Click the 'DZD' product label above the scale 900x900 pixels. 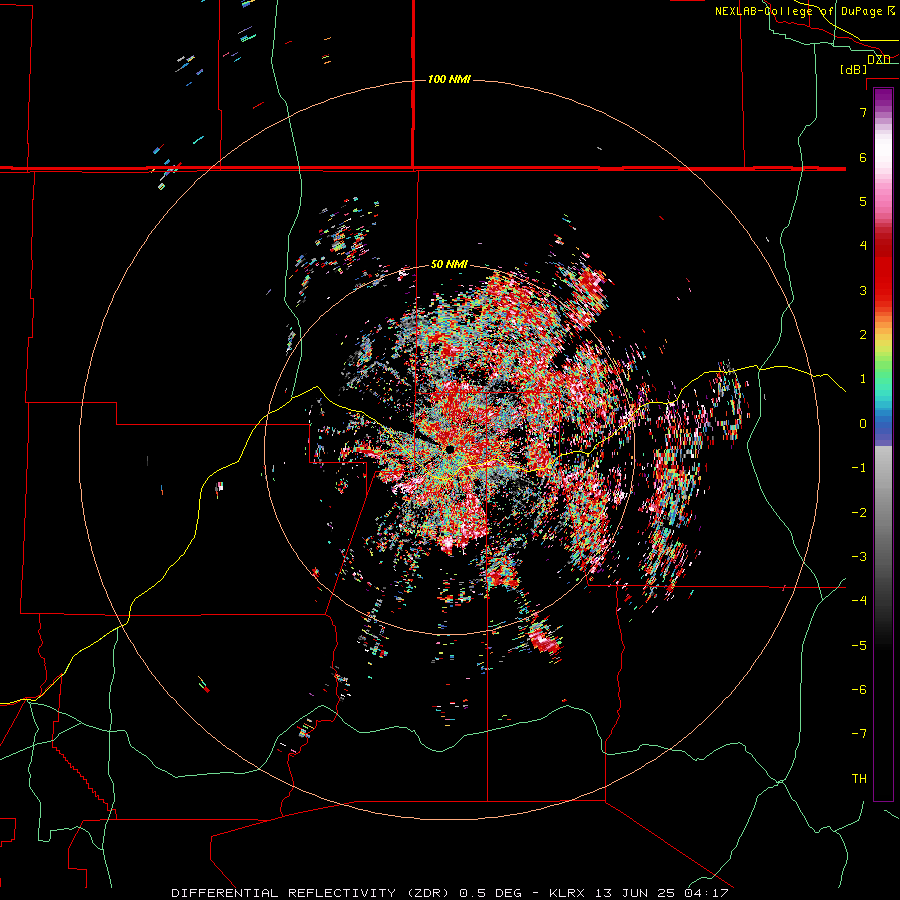(879, 60)
